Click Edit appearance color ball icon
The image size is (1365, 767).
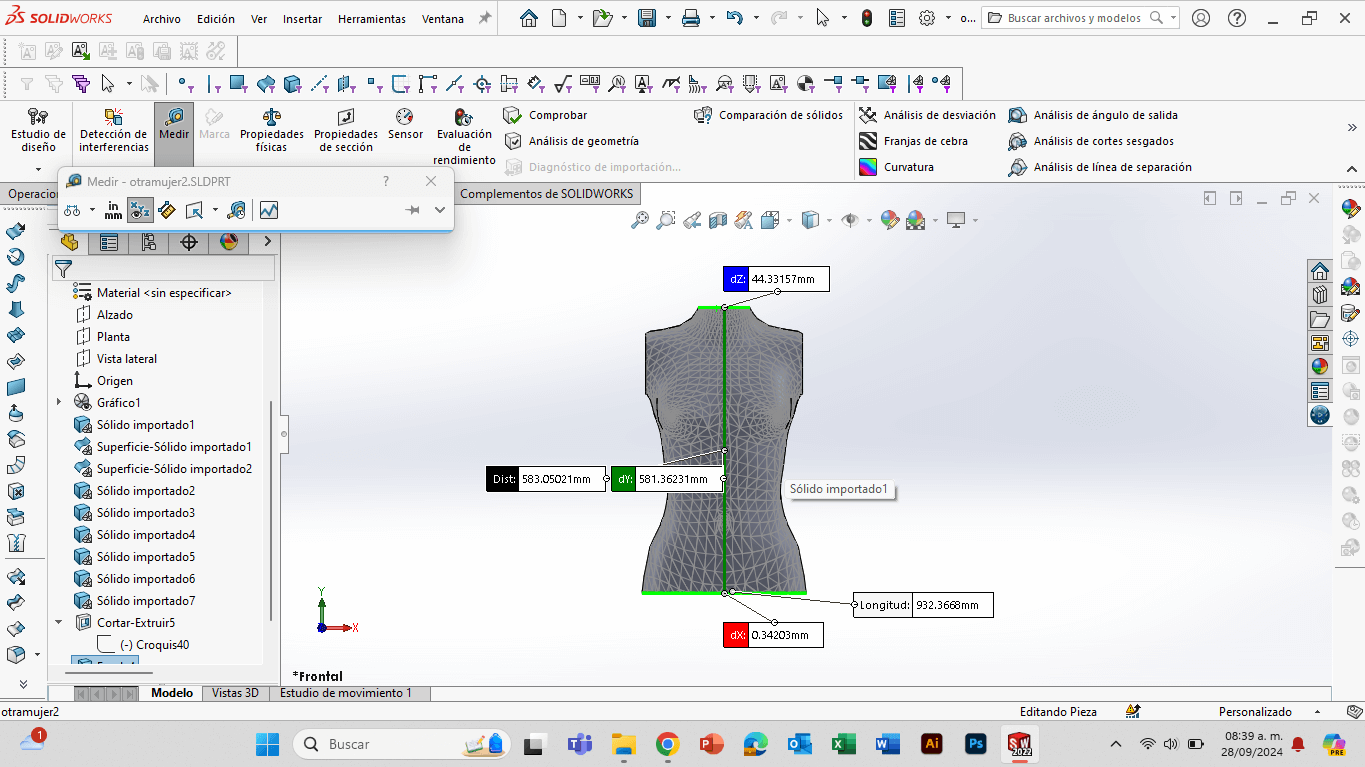pyautogui.click(x=889, y=220)
